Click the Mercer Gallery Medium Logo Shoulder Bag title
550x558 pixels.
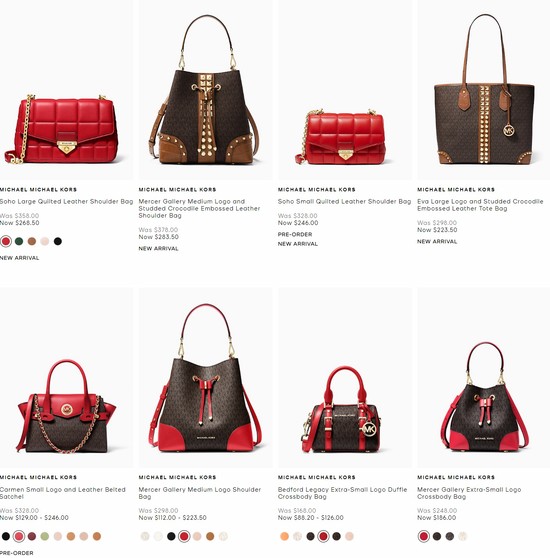(200, 493)
